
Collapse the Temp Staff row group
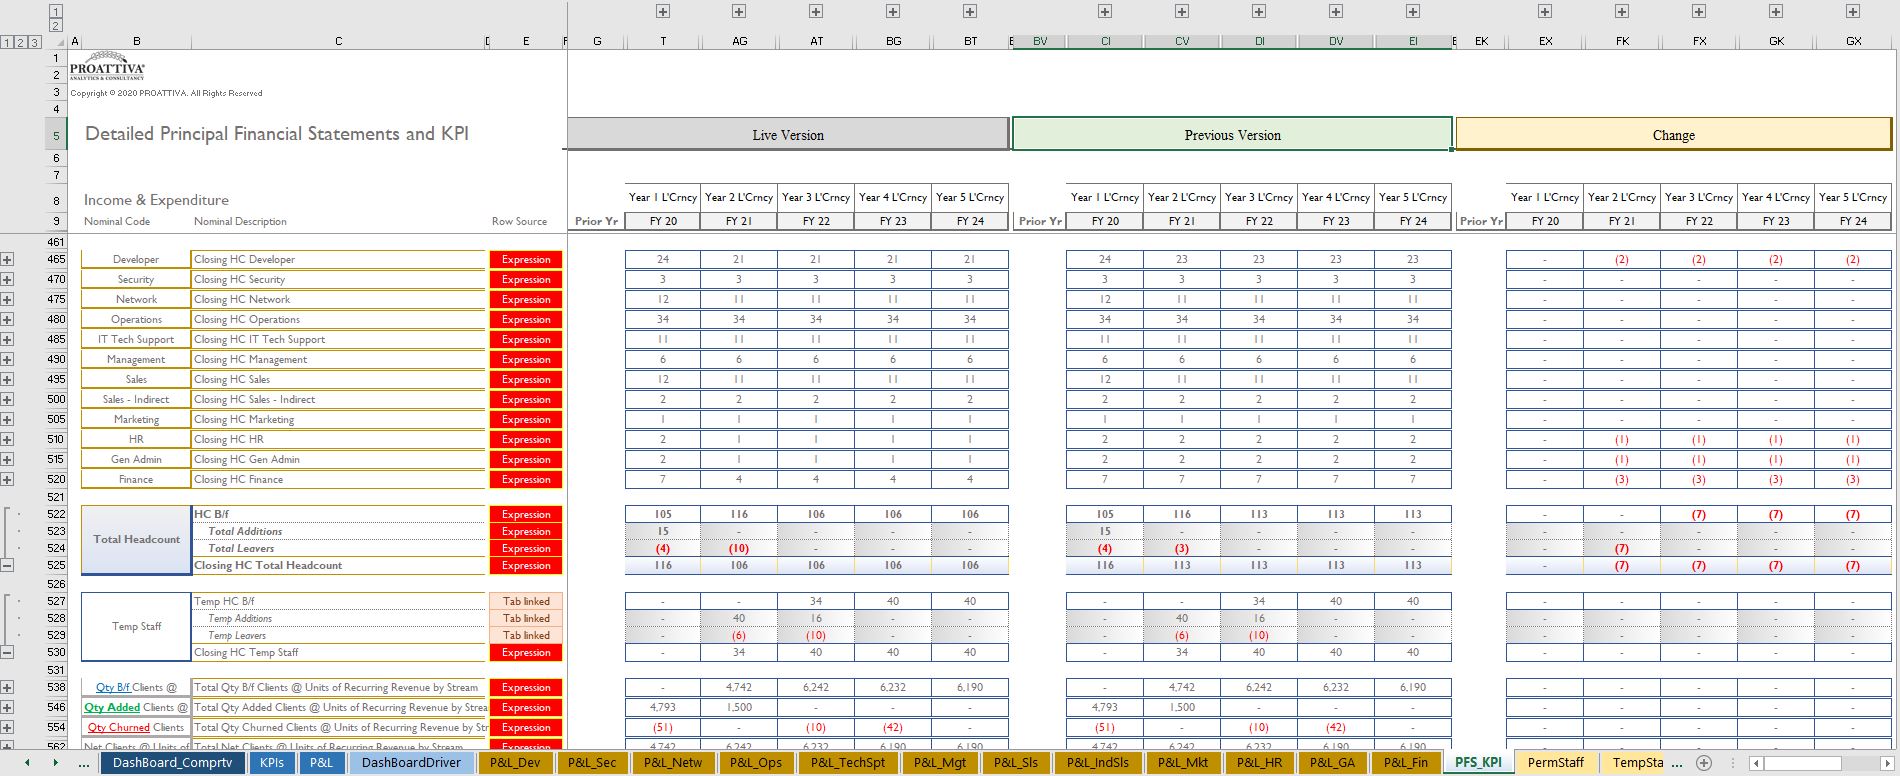(7, 653)
